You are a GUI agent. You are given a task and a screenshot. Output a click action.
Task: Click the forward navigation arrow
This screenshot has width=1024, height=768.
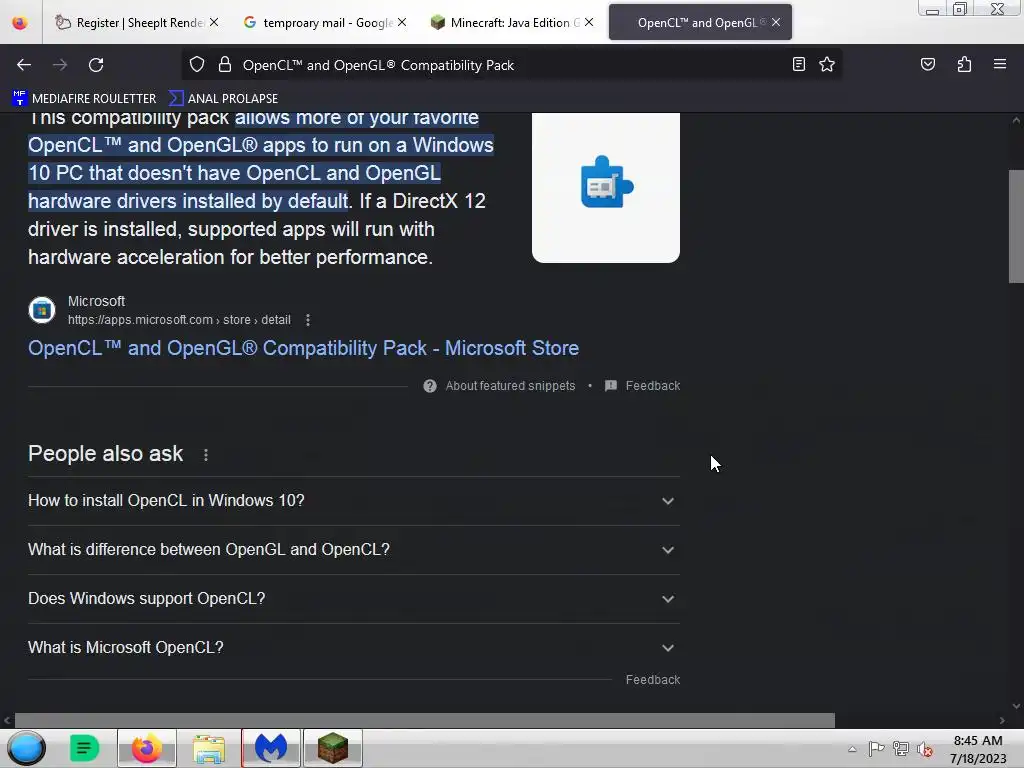pos(60,65)
